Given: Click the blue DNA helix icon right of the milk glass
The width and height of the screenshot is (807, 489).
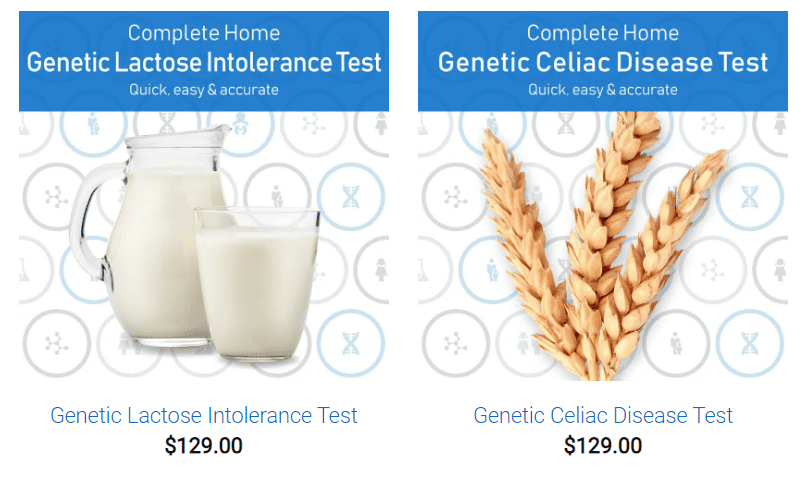Looking at the screenshot, I should pos(350,197).
